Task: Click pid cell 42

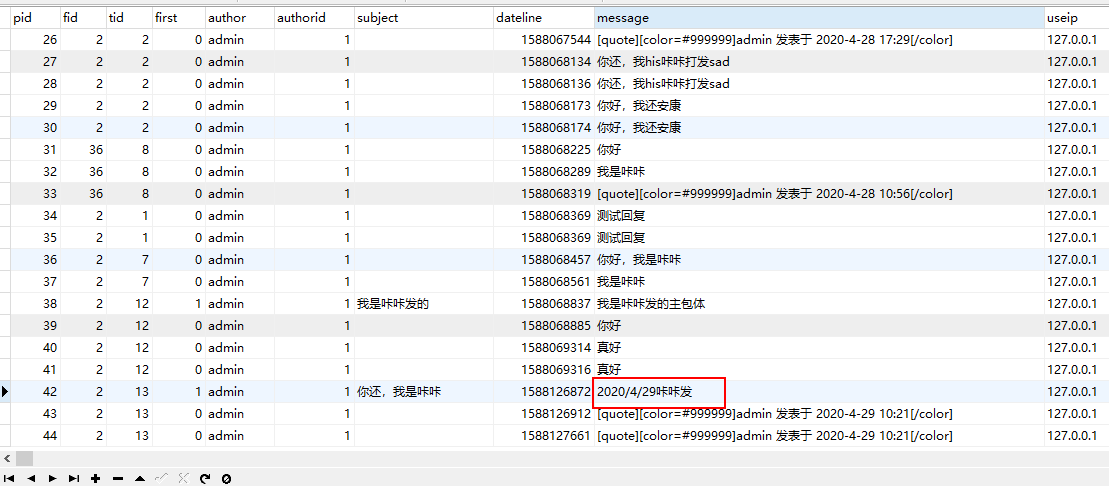Action: (x=35, y=391)
